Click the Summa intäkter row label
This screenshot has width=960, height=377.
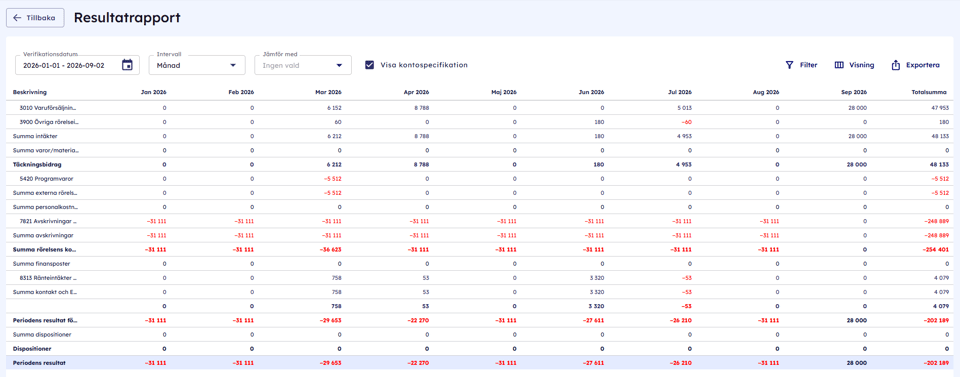(x=35, y=135)
